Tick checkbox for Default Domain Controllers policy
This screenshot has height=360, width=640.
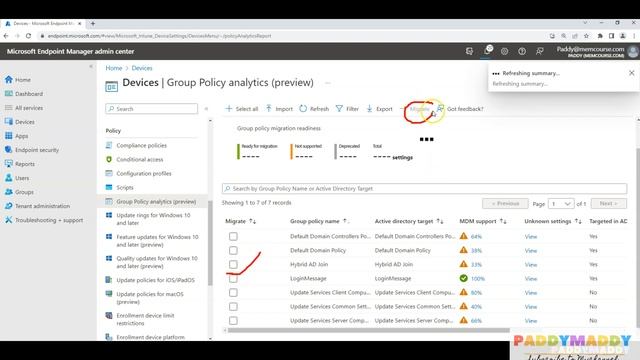(233, 236)
